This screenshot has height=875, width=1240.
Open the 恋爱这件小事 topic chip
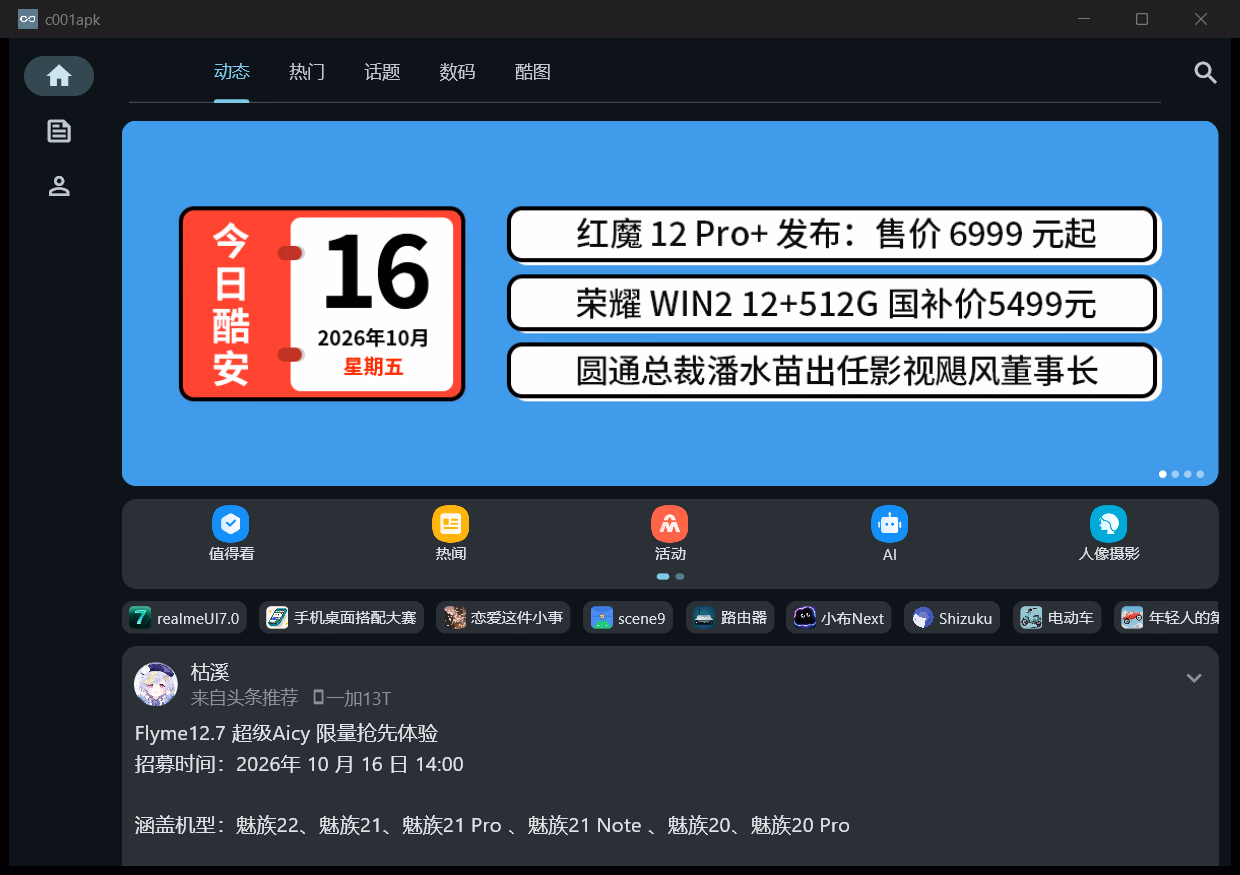point(503,618)
